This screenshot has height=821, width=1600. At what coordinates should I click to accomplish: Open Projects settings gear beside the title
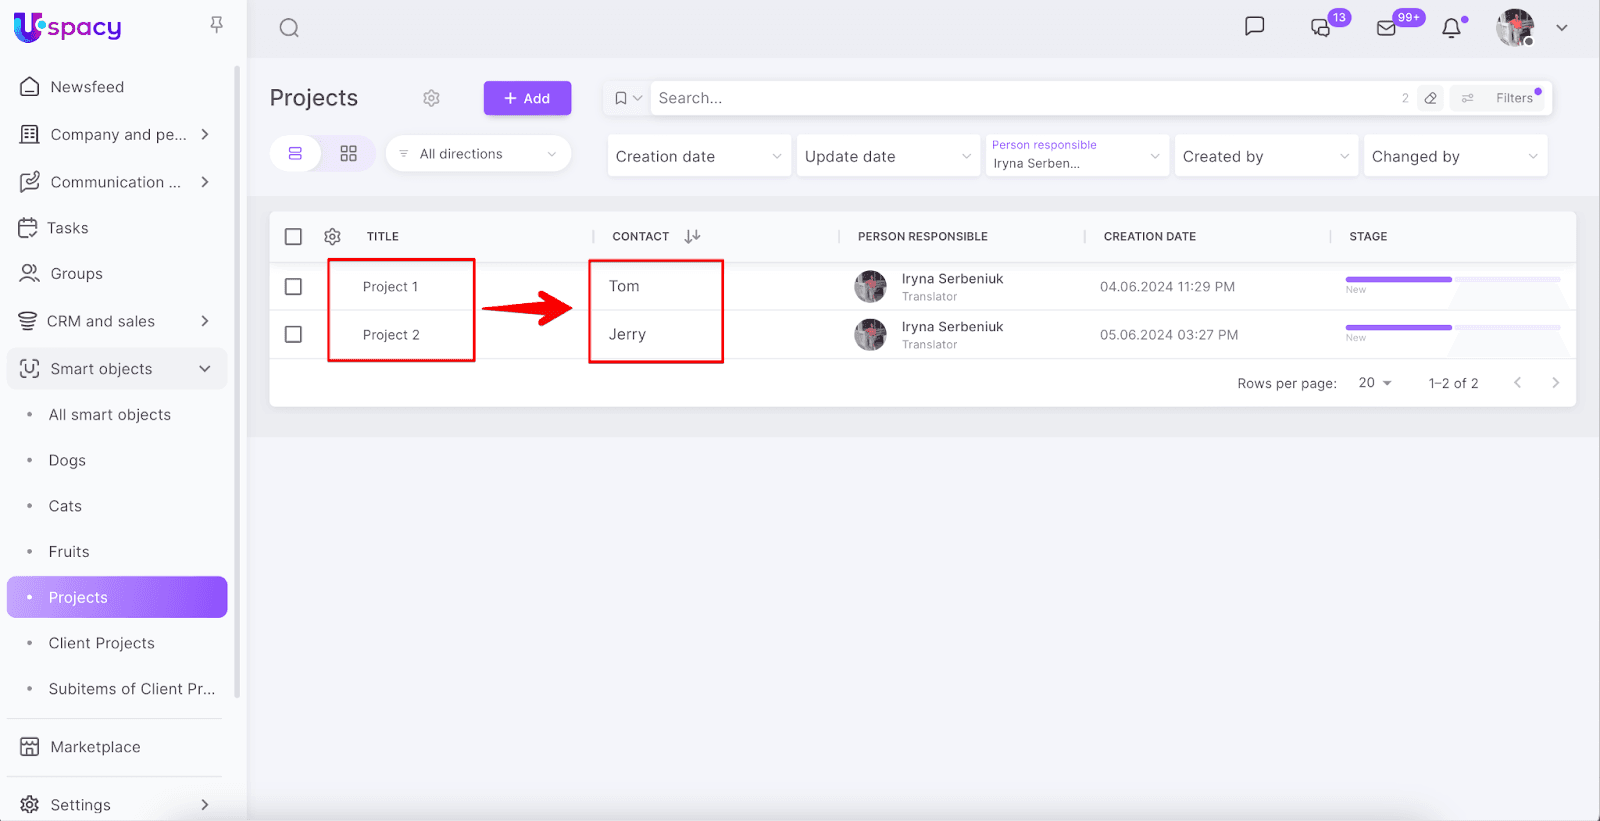click(x=431, y=98)
